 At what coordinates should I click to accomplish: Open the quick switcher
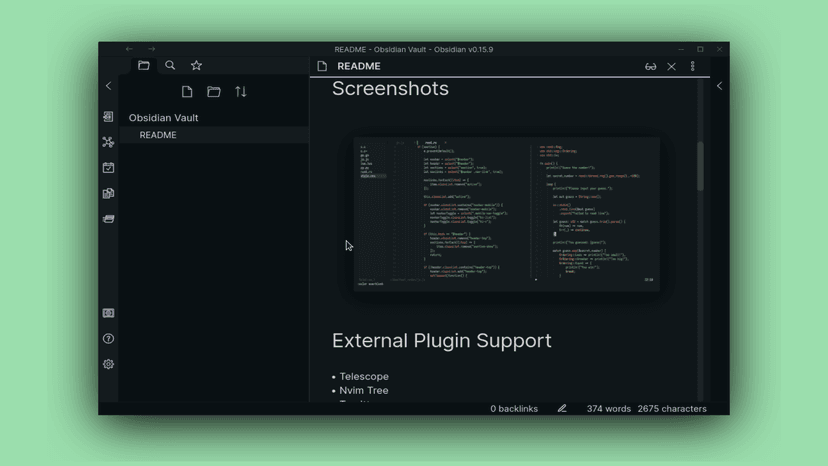click(108, 116)
